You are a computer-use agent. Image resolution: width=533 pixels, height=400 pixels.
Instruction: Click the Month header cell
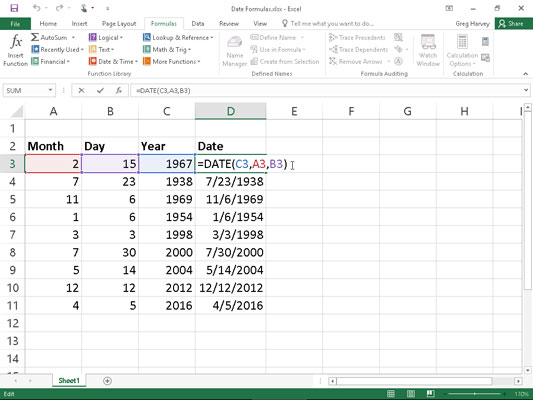[x=53, y=146]
